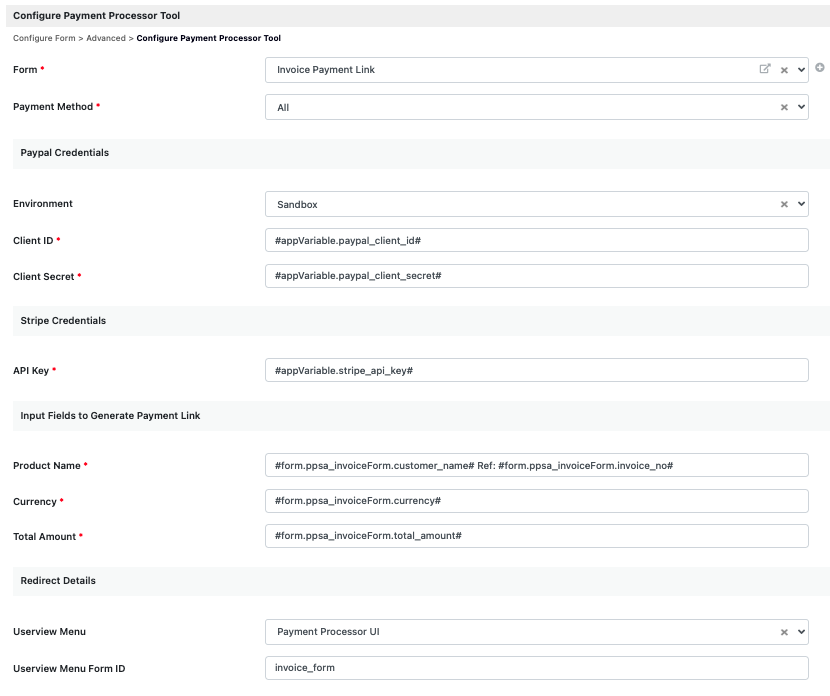Click into the Client Secret text field

(536, 276)
